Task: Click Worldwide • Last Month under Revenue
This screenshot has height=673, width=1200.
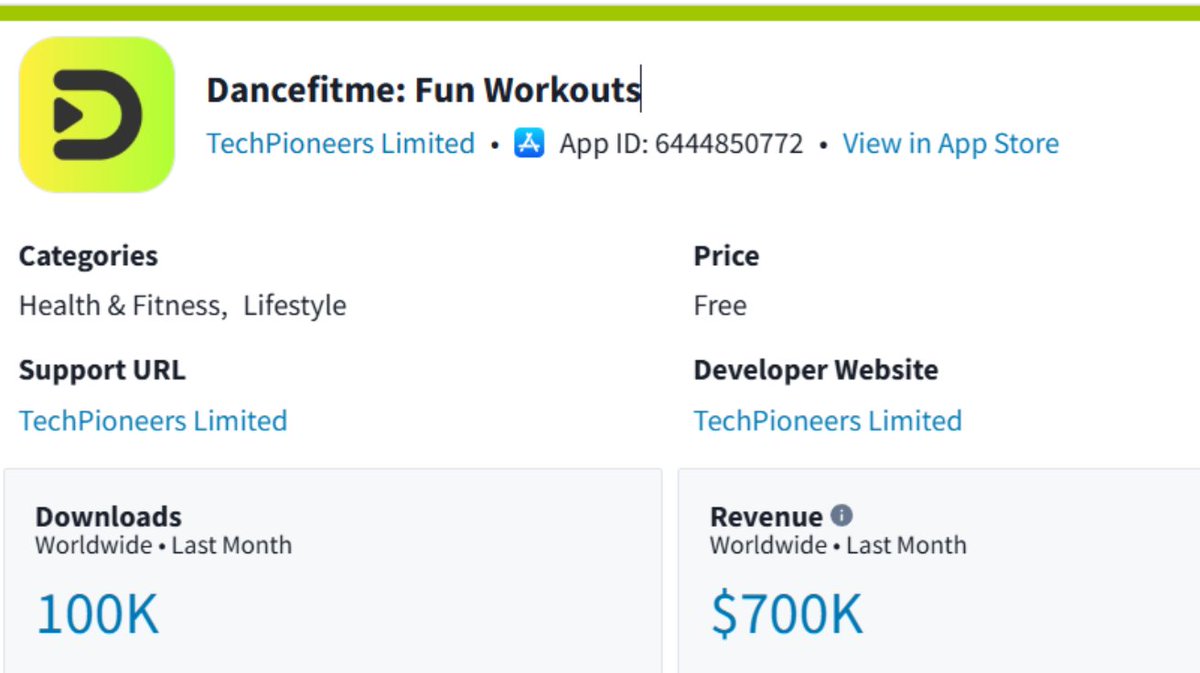Action: coord(838,546)
